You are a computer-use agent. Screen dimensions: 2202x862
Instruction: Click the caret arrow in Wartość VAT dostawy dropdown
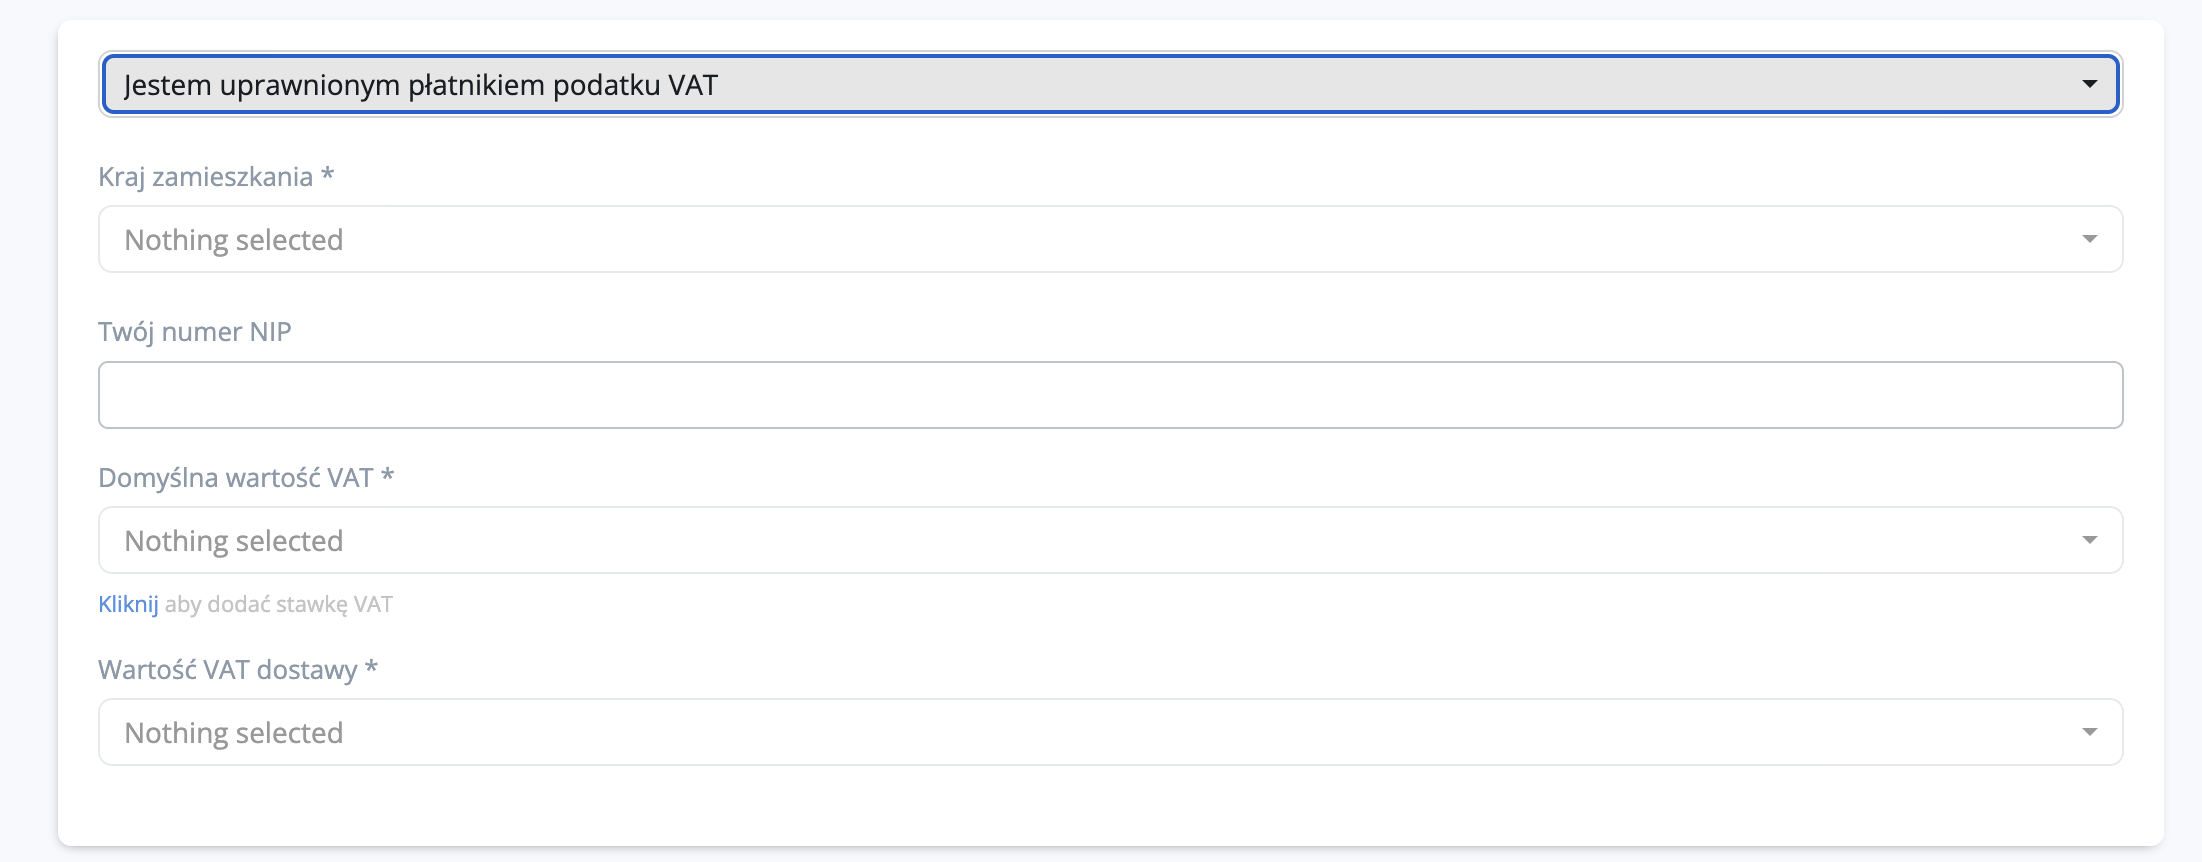2089,732
